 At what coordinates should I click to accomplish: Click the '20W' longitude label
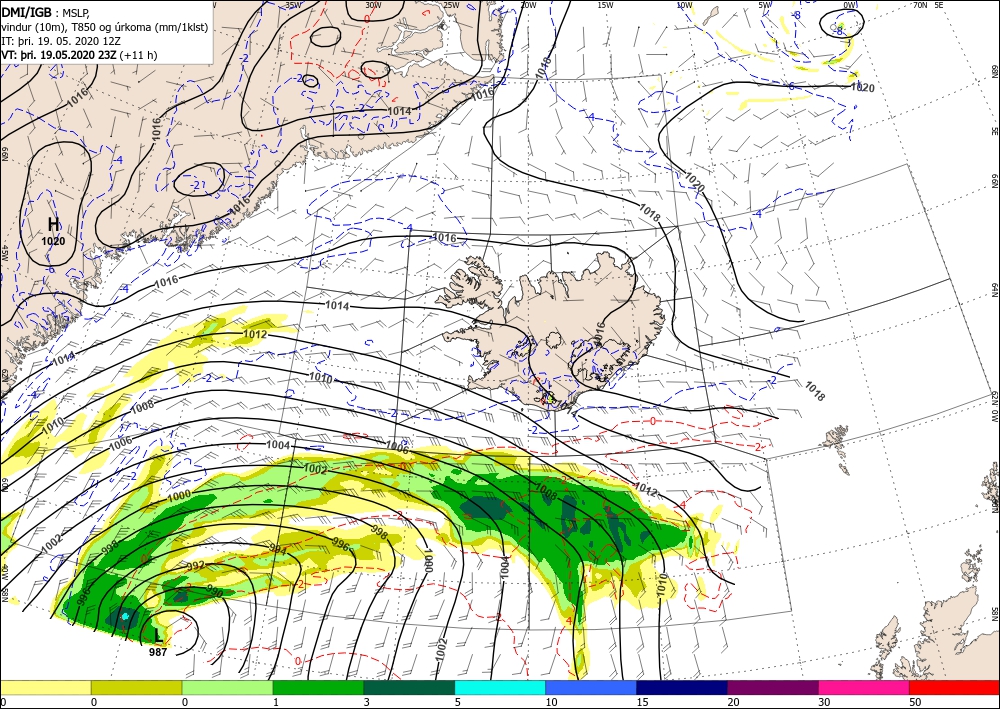coord(527,5)
